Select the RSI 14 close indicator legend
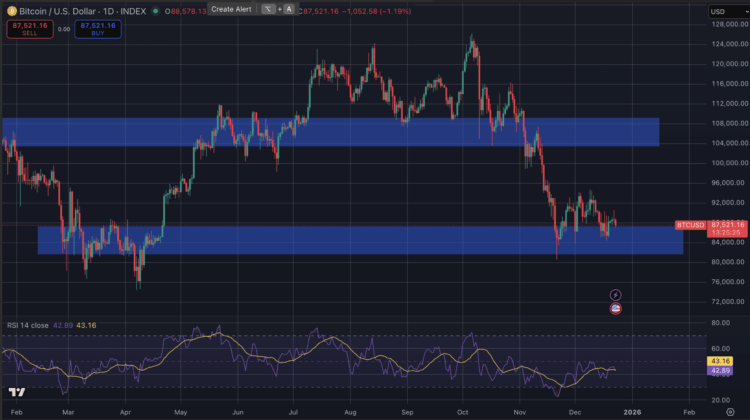Screen dimensions: 750x420 point(28,325)
